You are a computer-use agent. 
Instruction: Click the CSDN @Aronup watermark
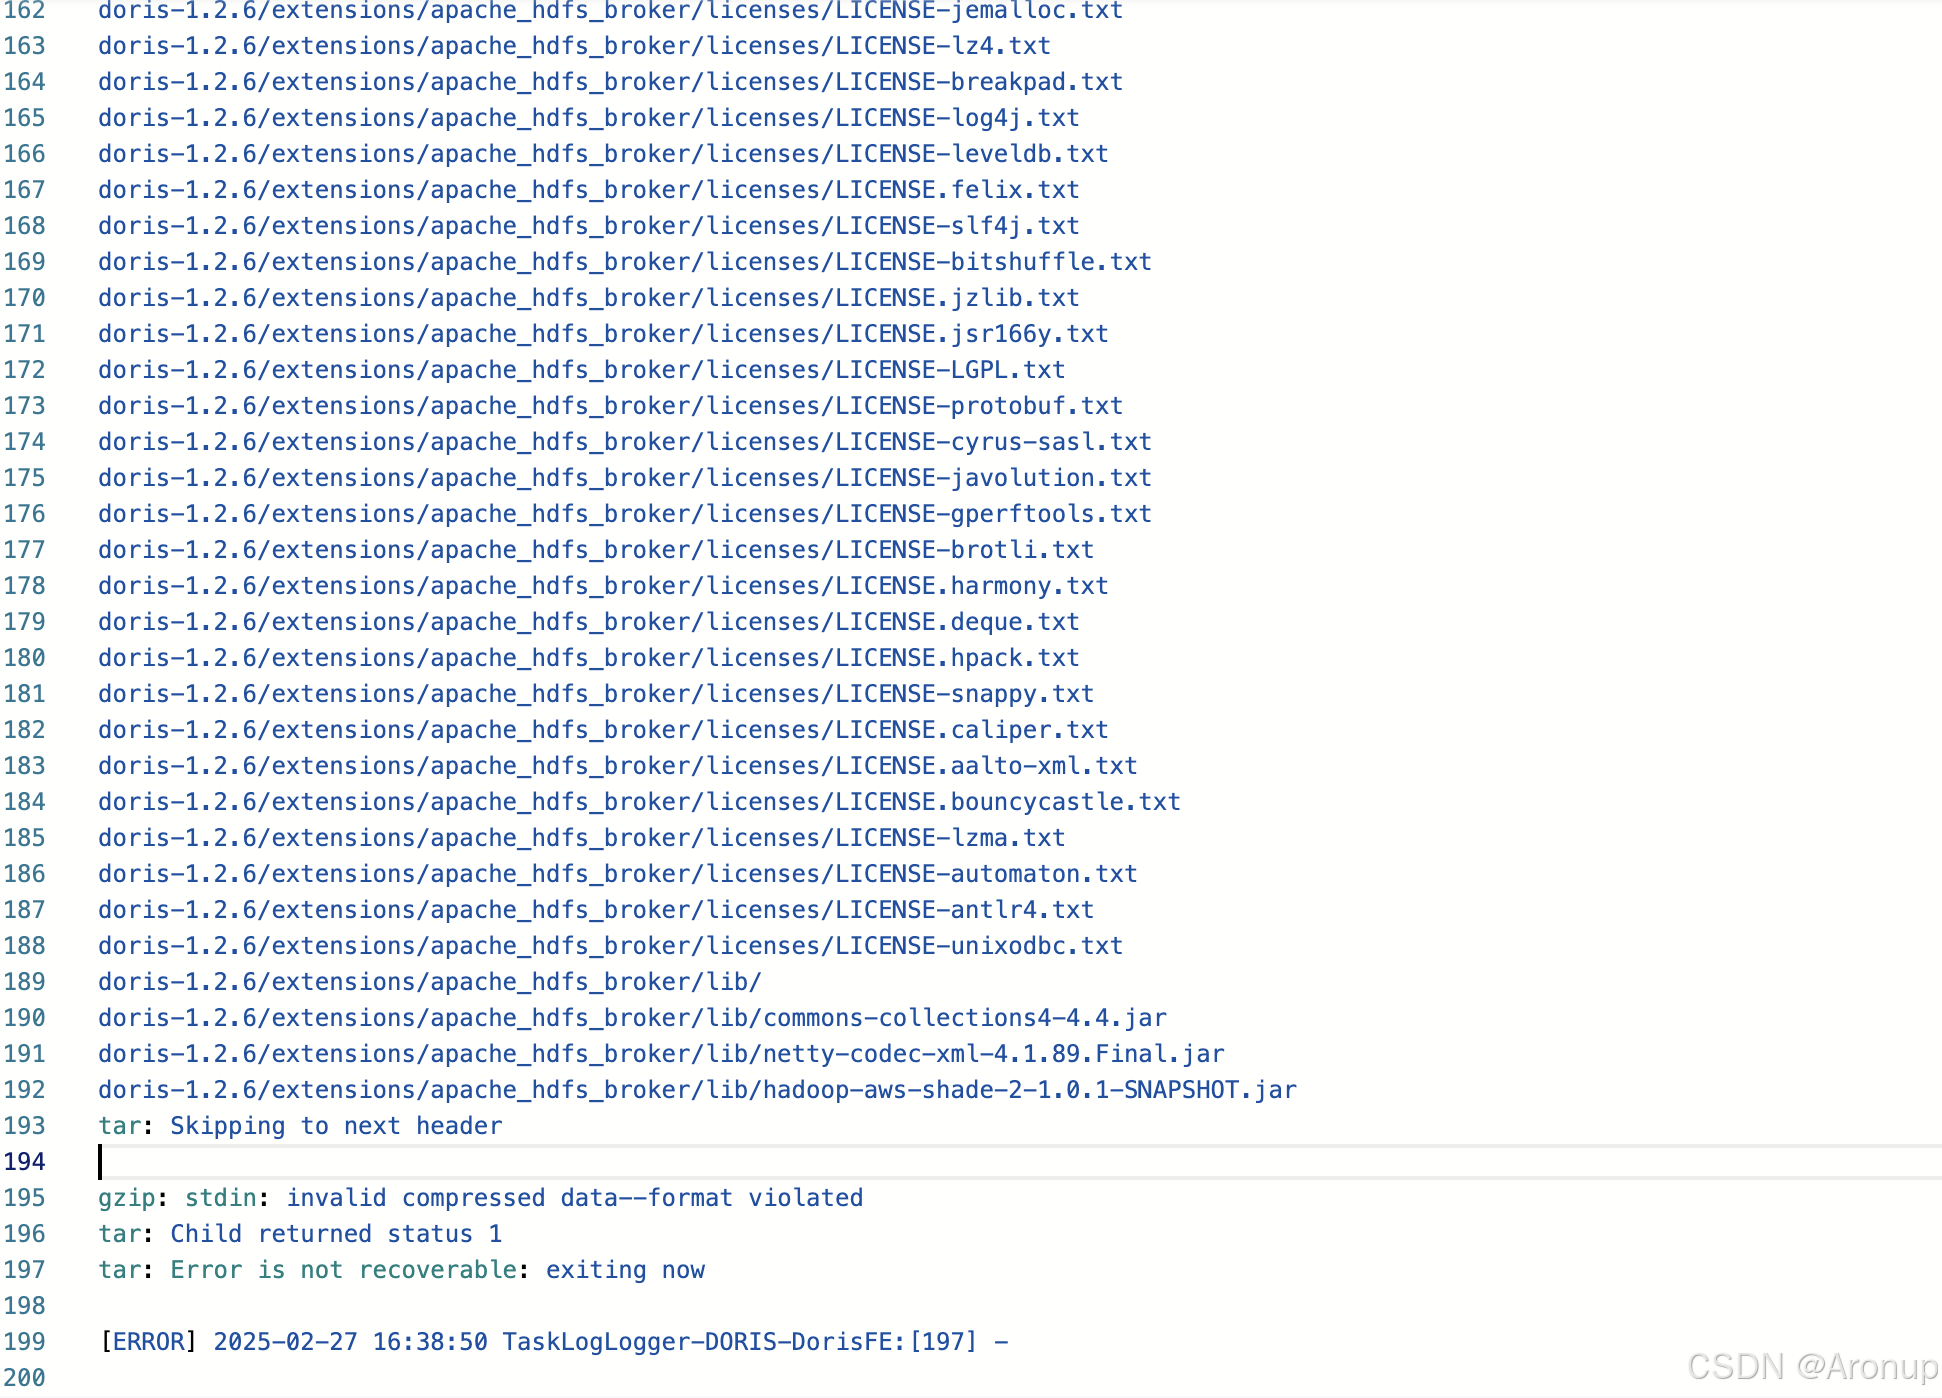coord(1811,1366)
